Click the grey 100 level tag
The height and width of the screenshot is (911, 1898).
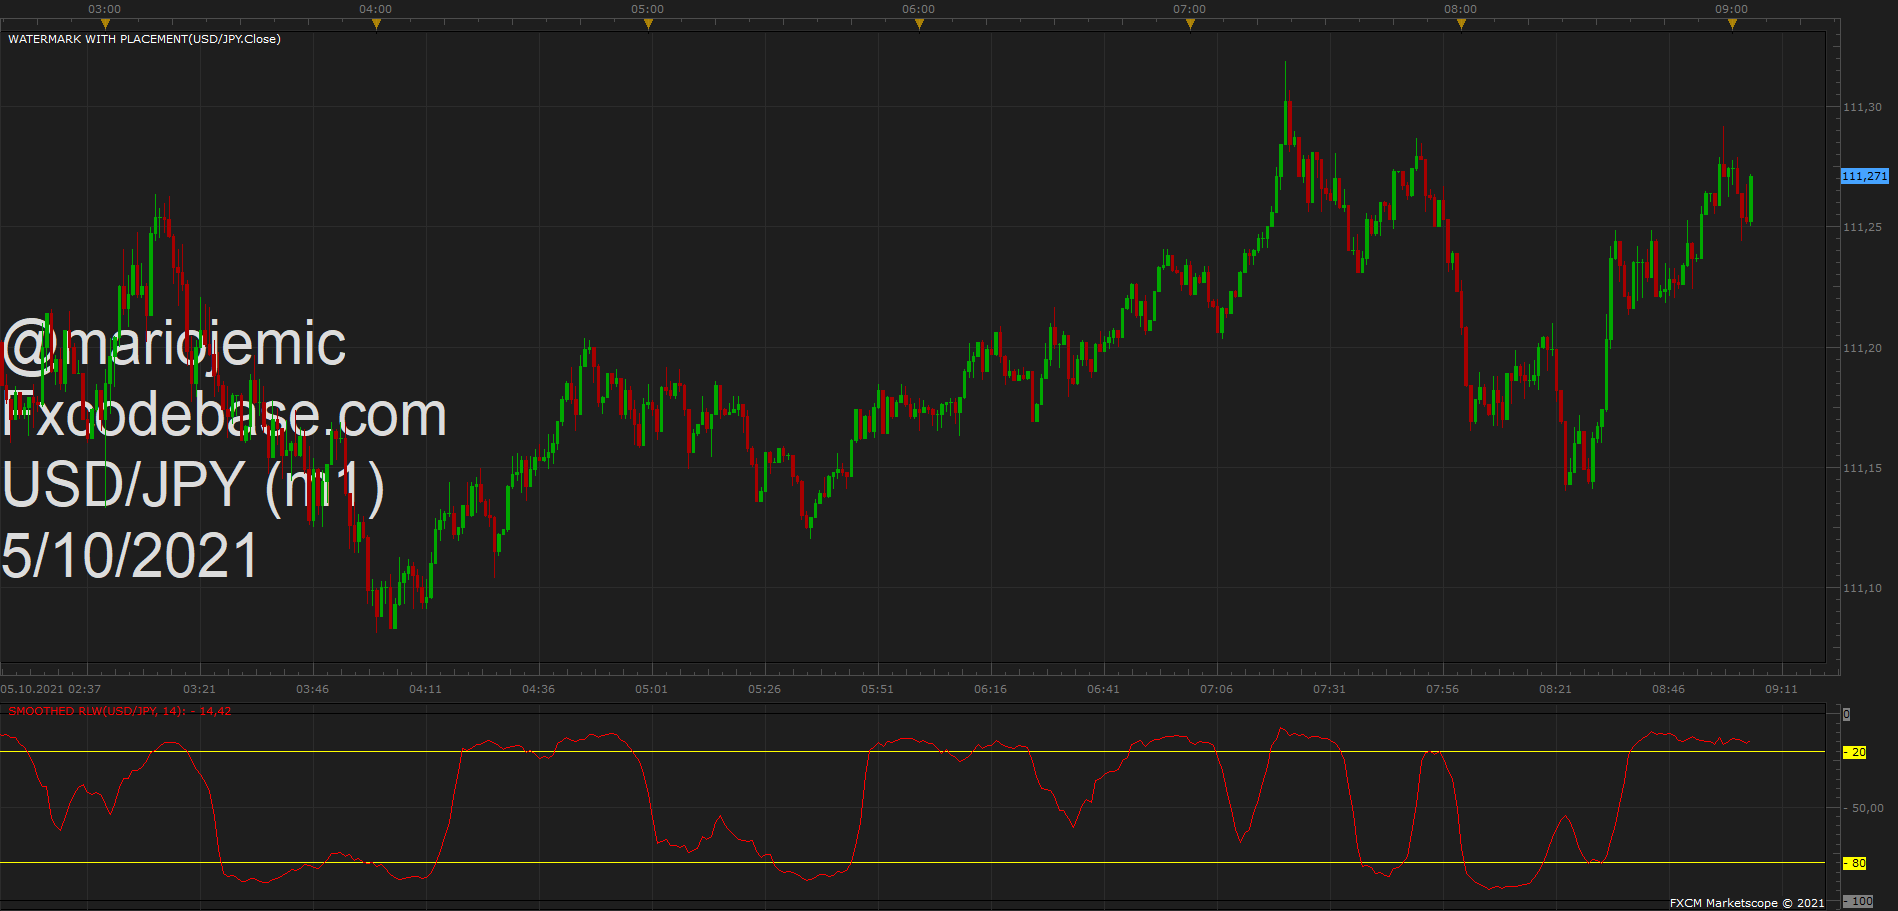click(x=1858, y=901)
